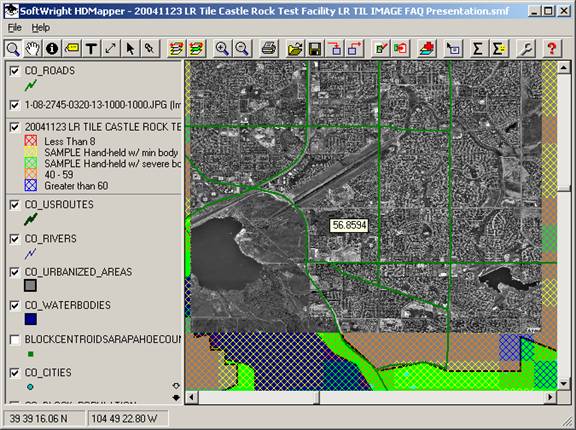Open a file with folder icon

pyautogui.click(x=295, y=48)
